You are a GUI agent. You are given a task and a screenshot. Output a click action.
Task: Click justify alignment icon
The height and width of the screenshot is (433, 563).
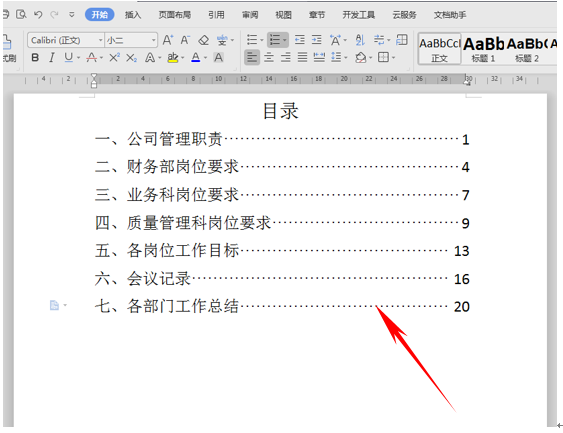tap(302, 57)
